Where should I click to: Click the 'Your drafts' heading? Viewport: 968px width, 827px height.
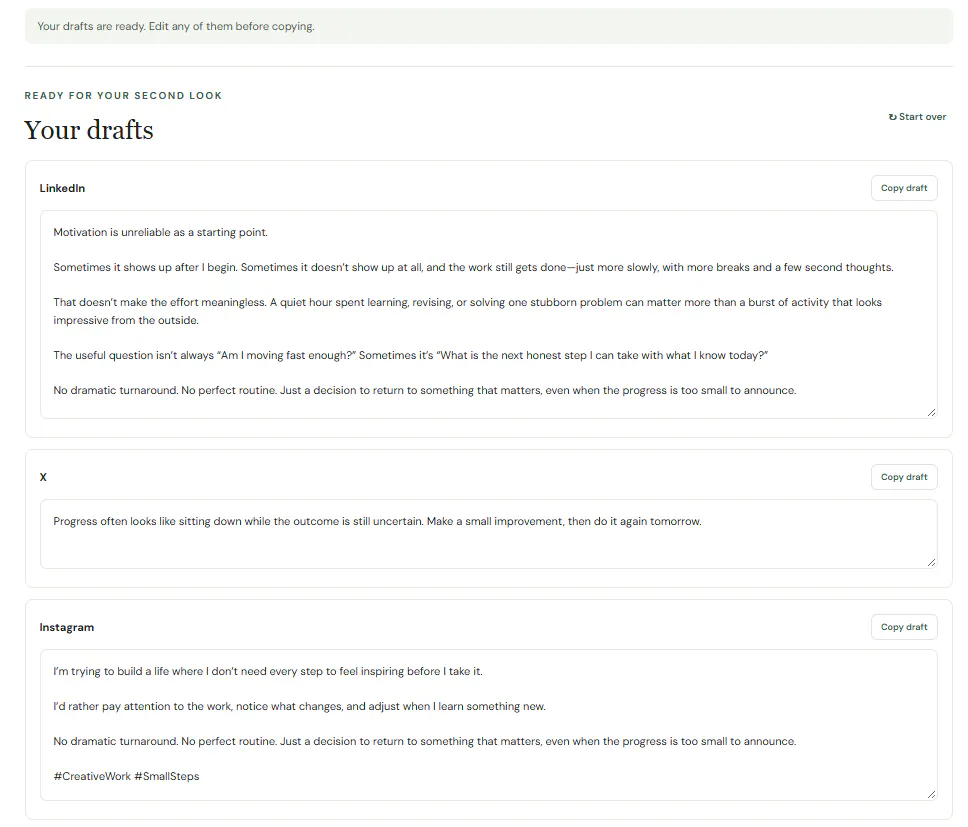(89, 130)
